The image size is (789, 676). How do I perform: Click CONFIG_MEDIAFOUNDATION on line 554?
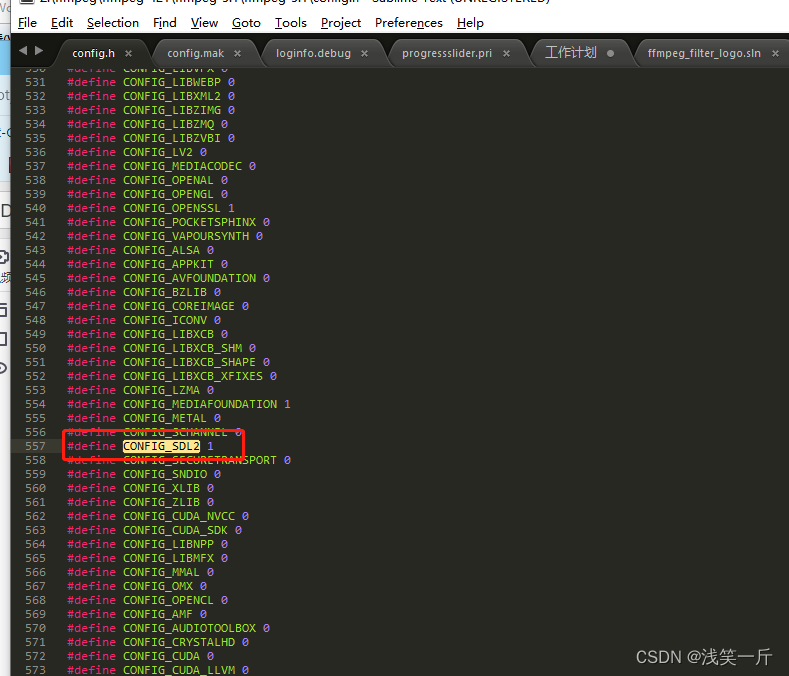coord(200,404)
